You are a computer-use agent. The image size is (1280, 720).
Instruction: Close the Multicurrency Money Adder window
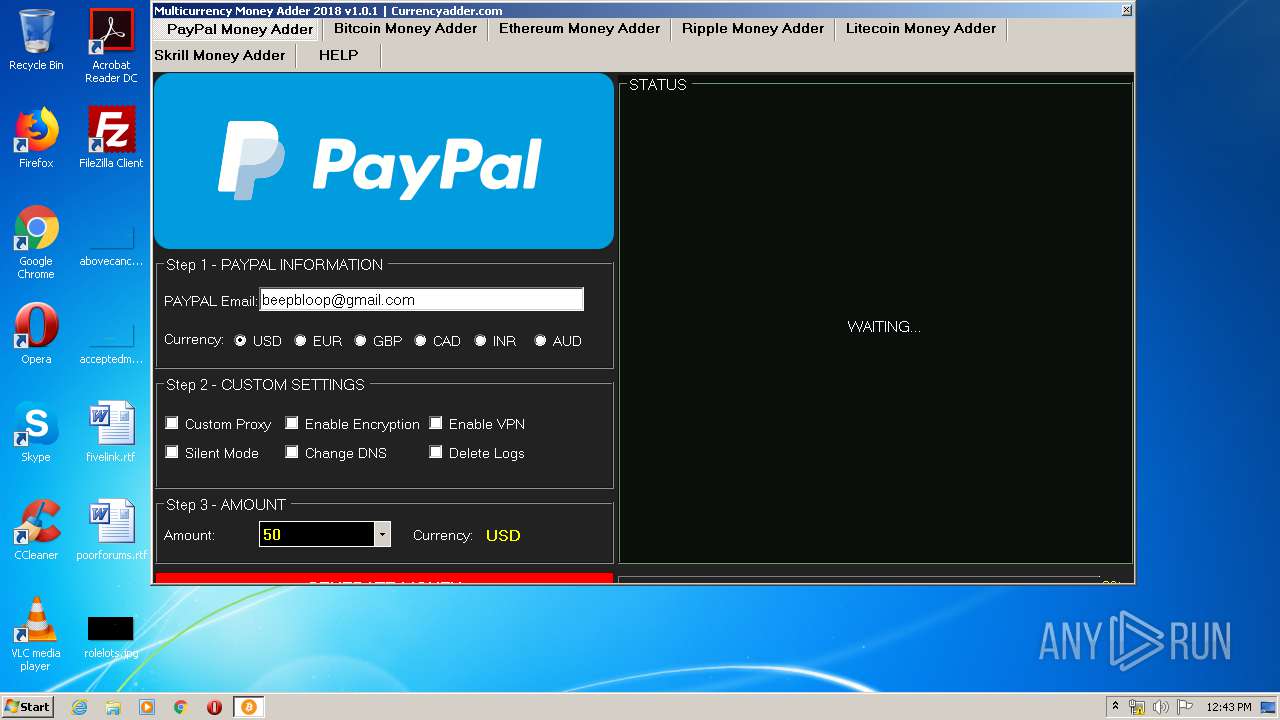[1126, 10]
